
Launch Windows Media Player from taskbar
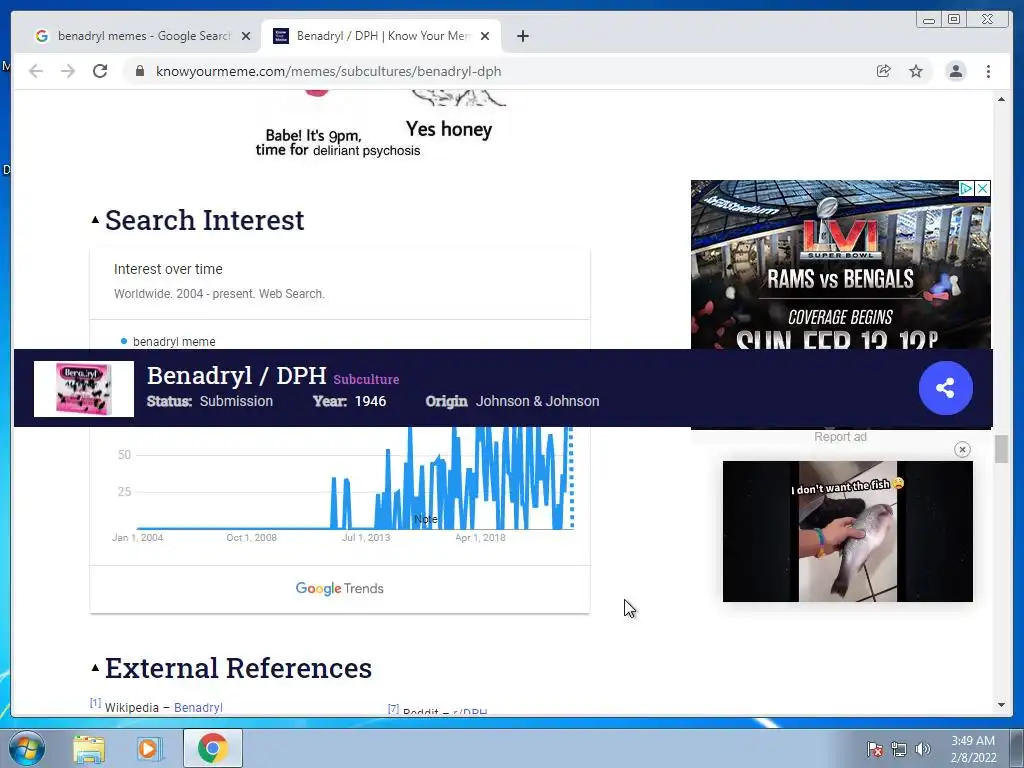pos(148,749)
